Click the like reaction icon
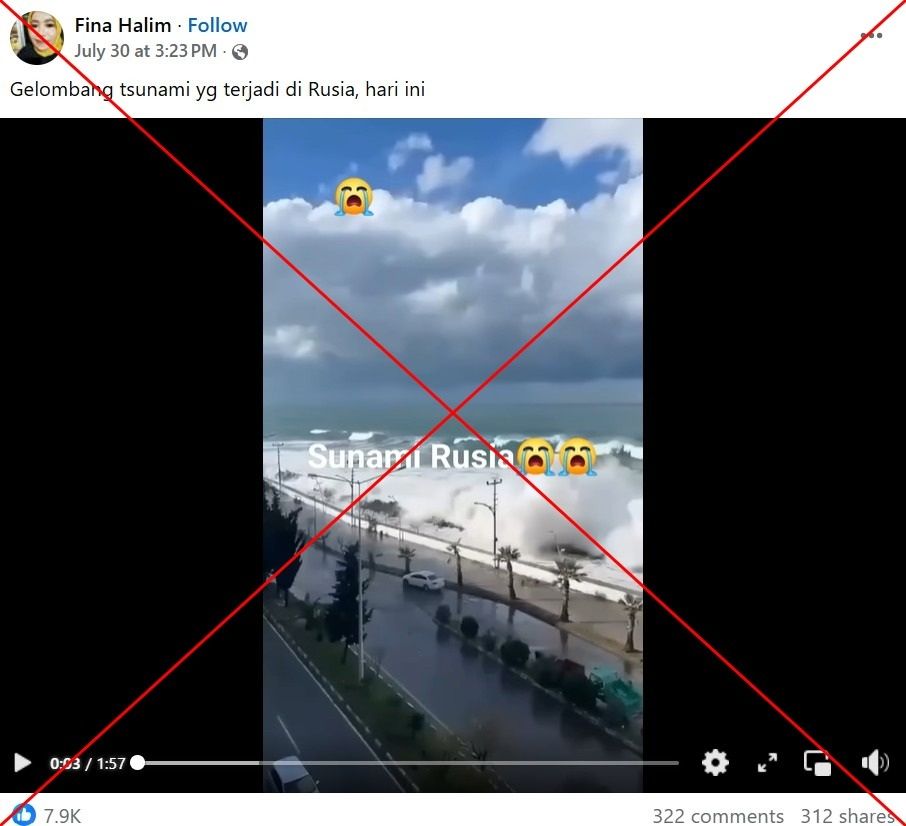Screen dimensions: 906x826 coord(23,814)
